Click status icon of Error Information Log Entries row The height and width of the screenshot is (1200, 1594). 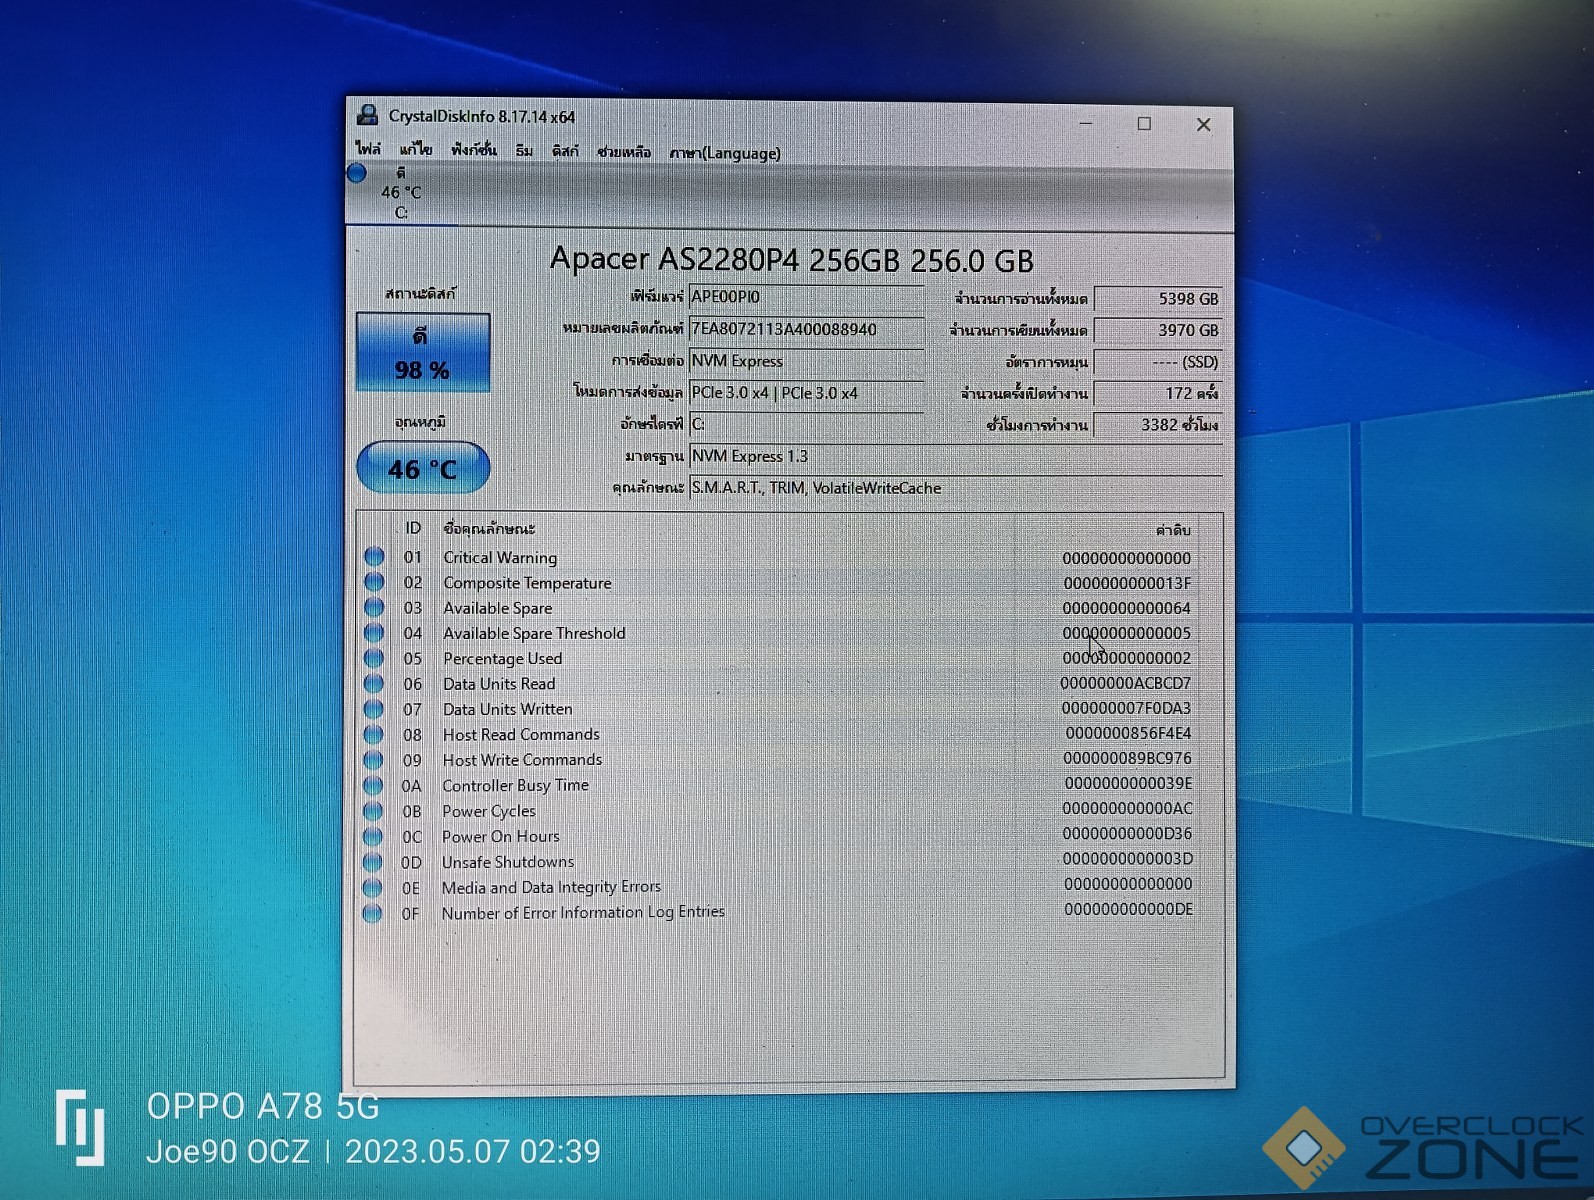point(372,913)
